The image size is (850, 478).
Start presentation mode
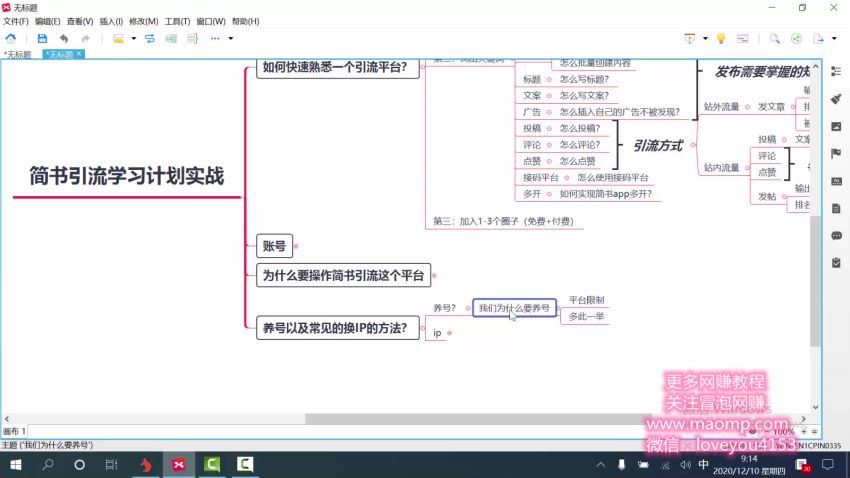(690, 38)
